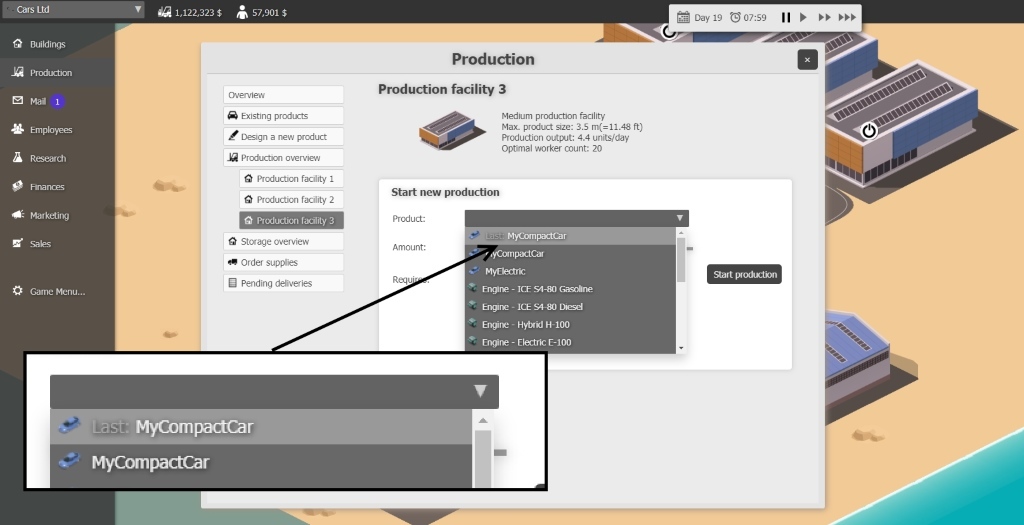Open the Marketing megaphone section

point(49,215)
